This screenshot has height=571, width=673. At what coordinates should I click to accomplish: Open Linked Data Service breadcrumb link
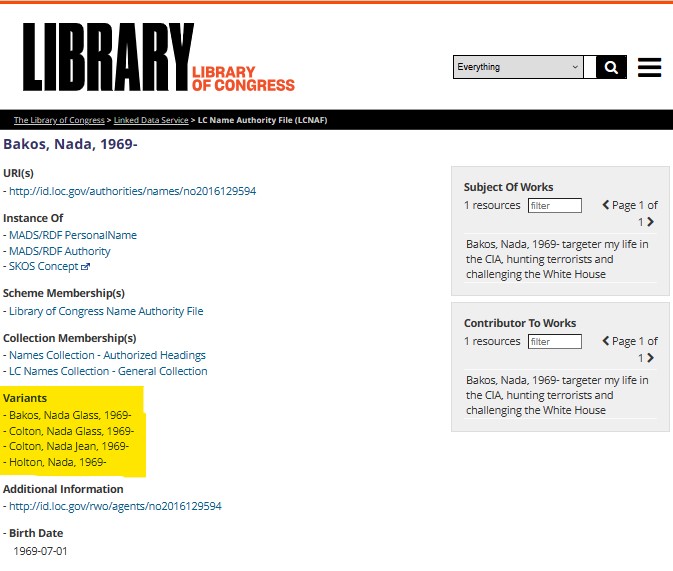point(151,120)
